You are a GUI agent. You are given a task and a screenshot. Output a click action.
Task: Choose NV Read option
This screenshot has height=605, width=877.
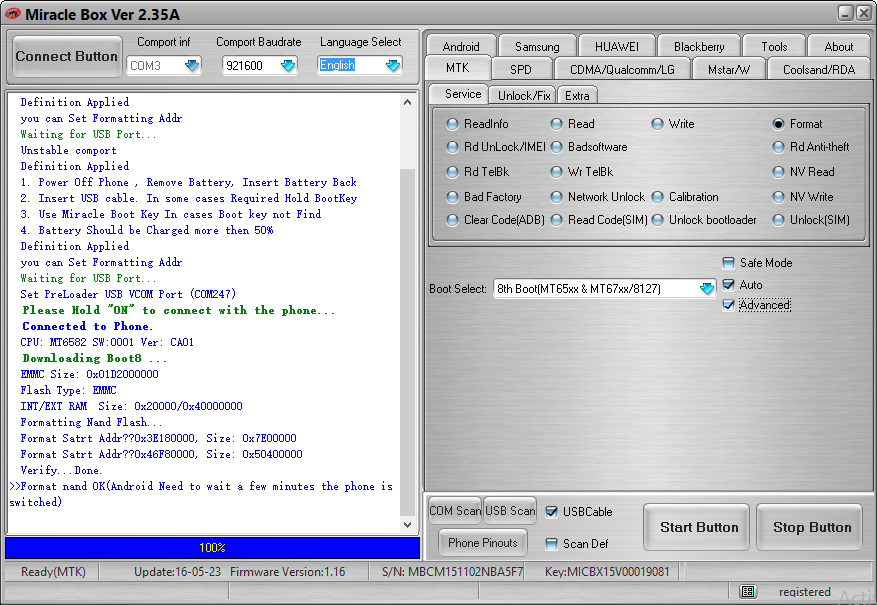[778, 172]
